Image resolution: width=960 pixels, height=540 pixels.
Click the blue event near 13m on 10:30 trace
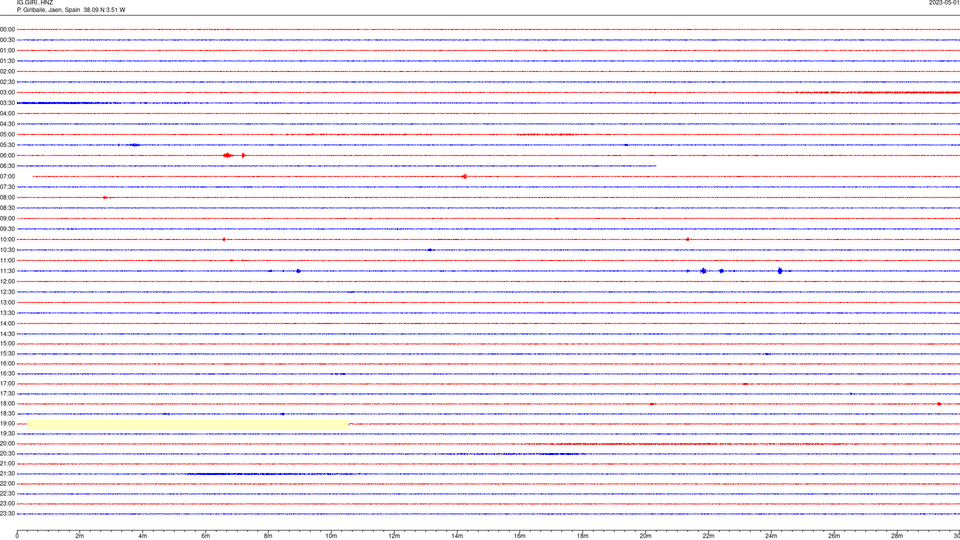[x=430, y=250]
